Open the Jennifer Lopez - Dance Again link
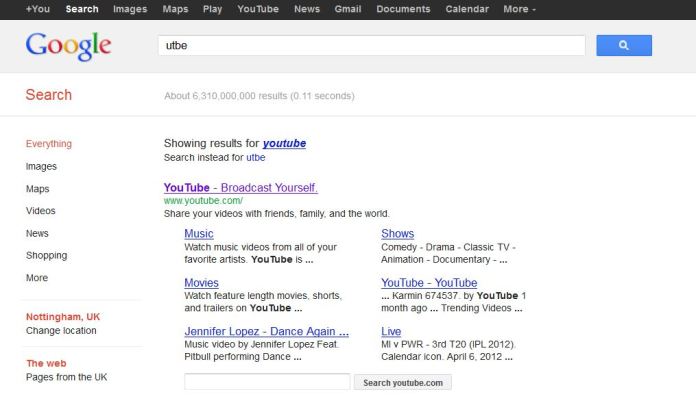The image size is (696, 405). [x=266, y=331]
